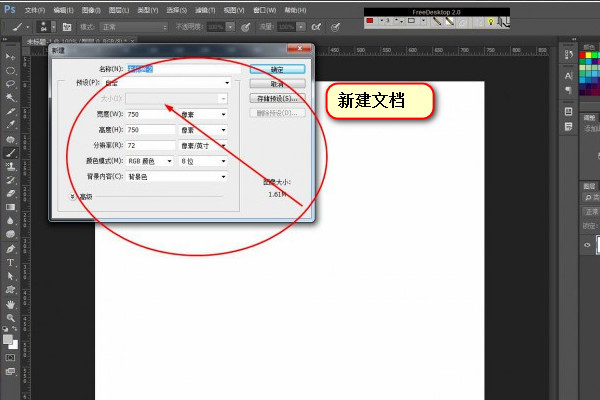This screenshot has height=400, width=600.
Task: Open the Paragraph panel dock icon
Action: pyautogui.click(x=569, y=90)
